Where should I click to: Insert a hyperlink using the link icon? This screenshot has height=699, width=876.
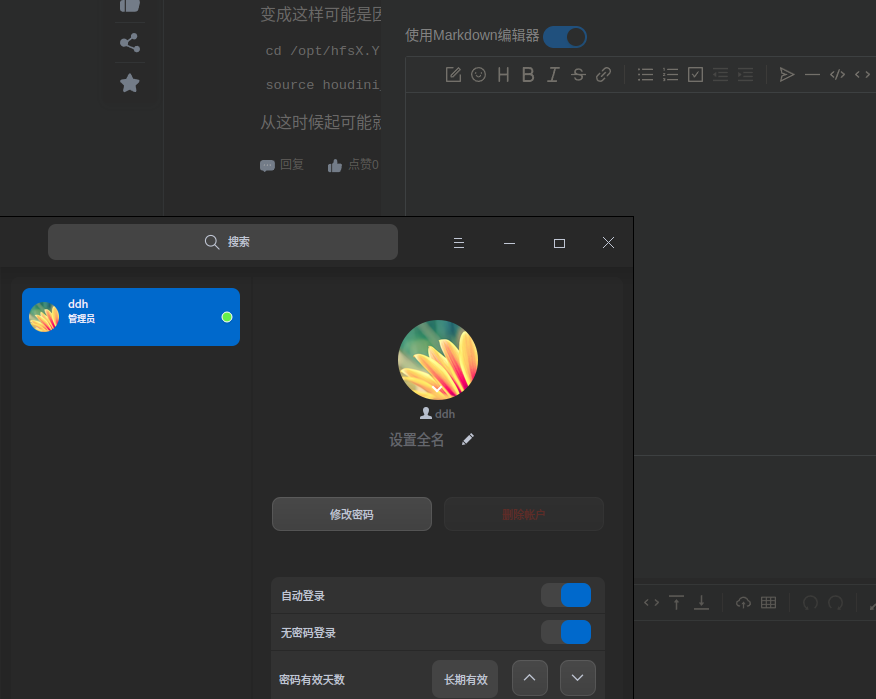(603, 74)
